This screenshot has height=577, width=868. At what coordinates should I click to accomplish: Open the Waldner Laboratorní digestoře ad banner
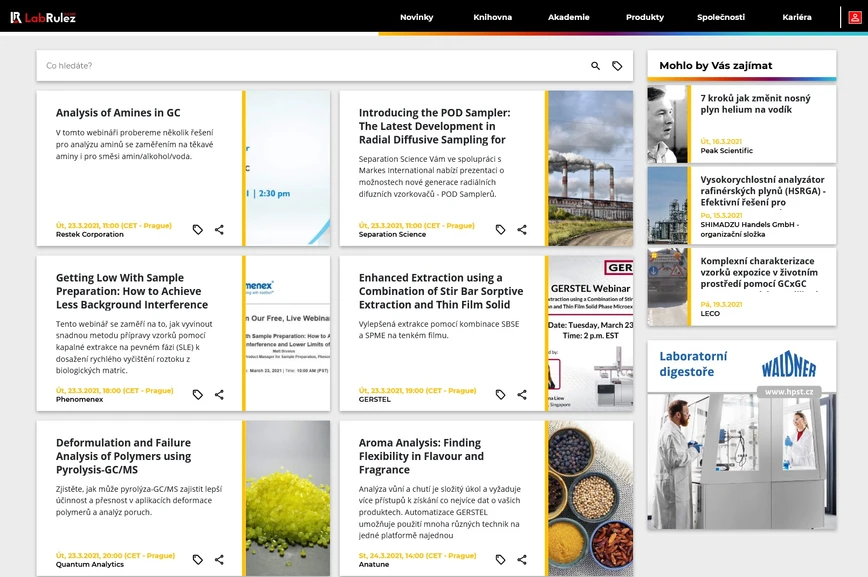point(741,435)
